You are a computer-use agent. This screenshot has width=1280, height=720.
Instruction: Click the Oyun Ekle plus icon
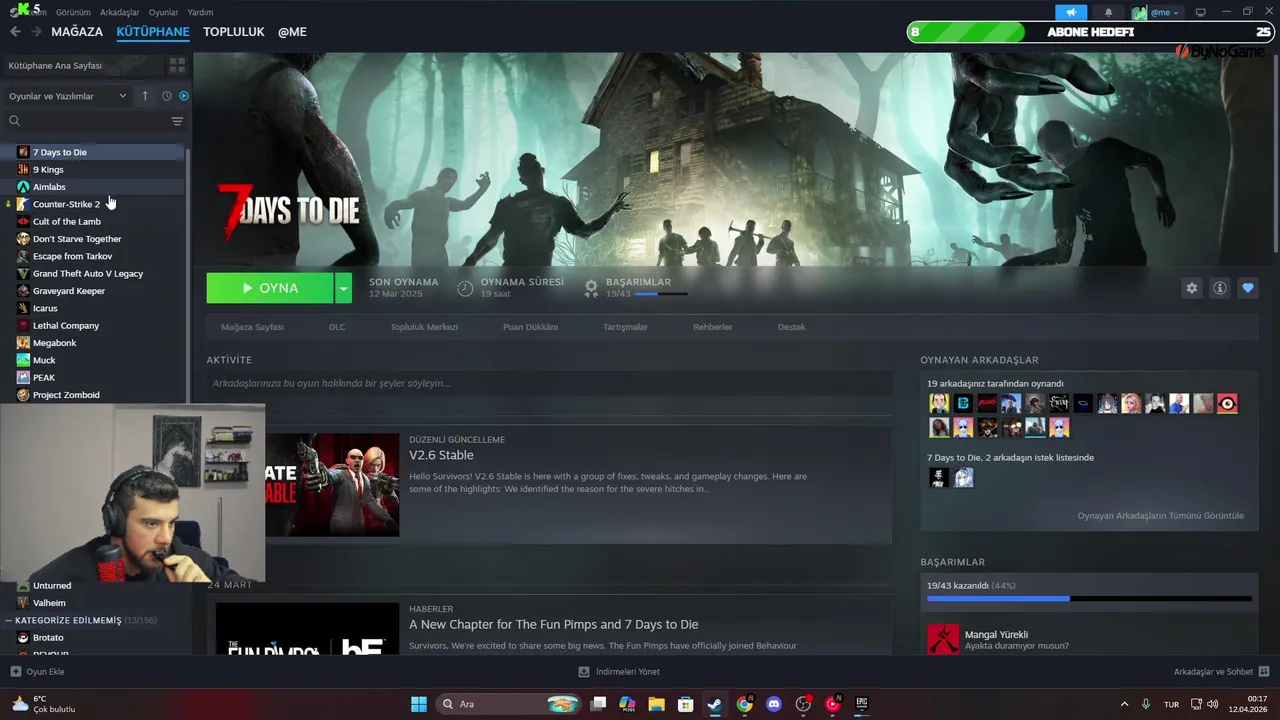point(15,671)
